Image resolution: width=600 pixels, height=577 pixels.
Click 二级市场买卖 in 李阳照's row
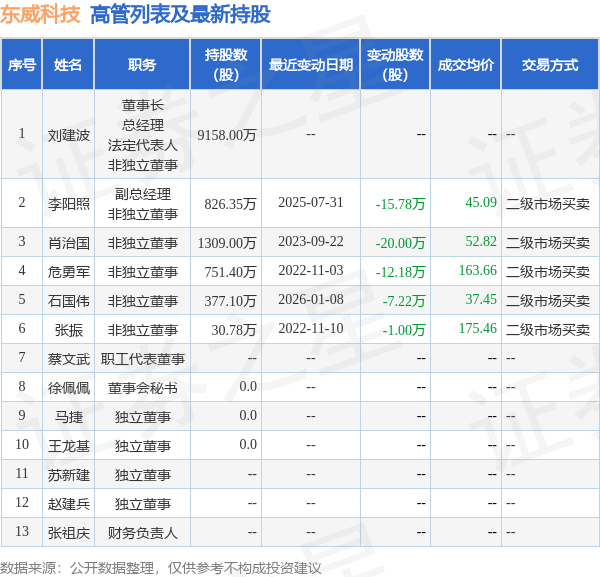click(x=548, y=204)
